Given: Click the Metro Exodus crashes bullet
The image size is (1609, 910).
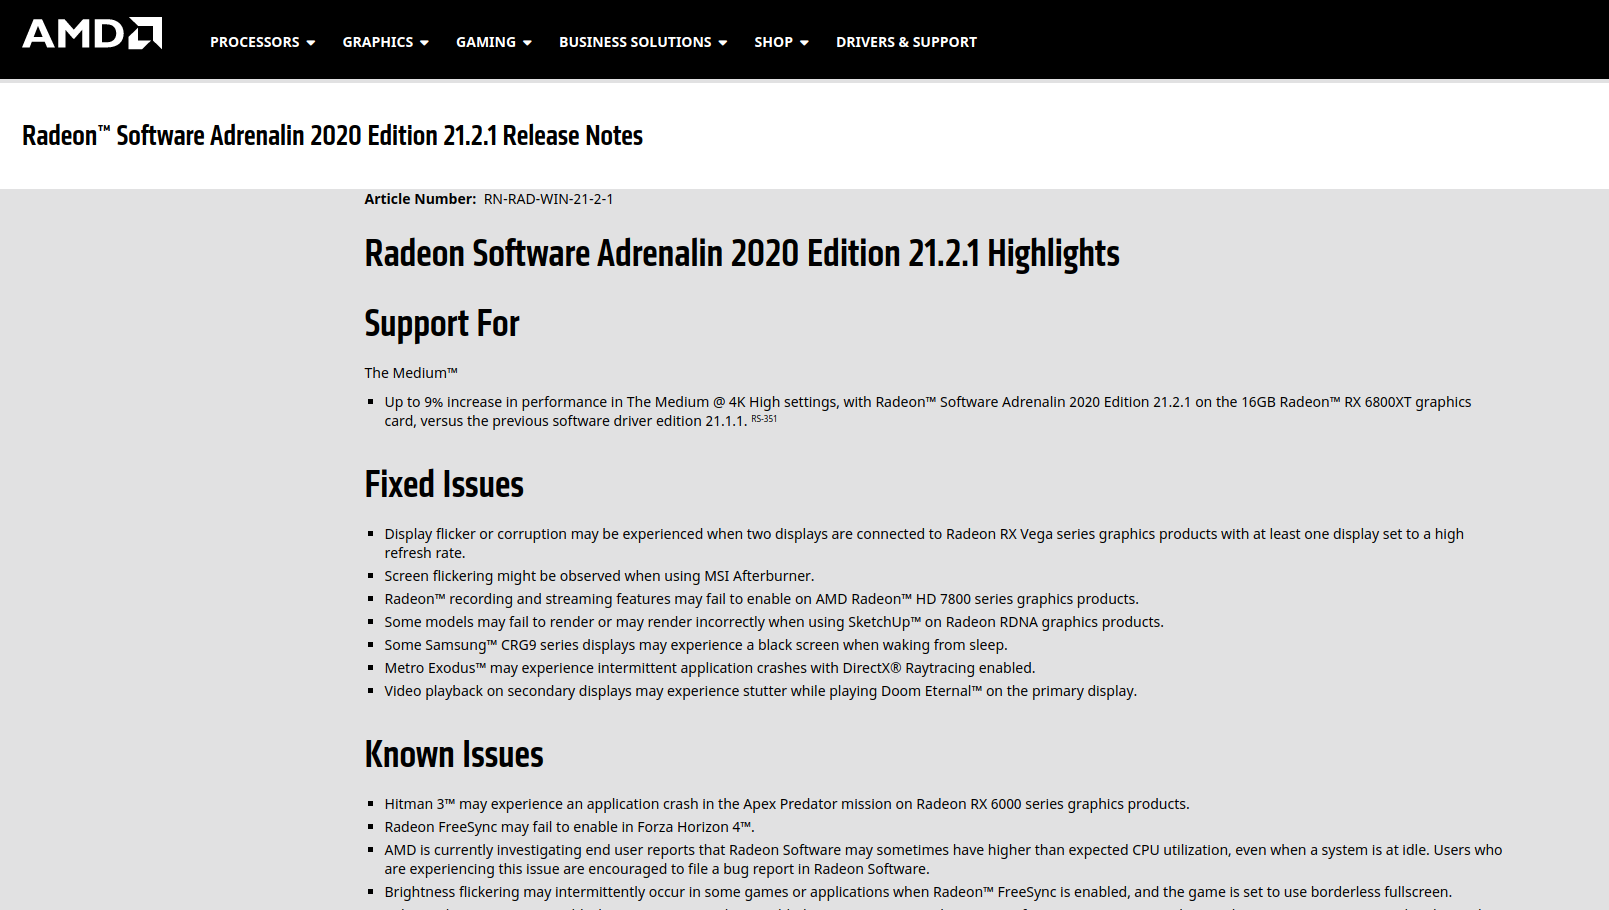Looking at the screenshot, I should [710, 668].
